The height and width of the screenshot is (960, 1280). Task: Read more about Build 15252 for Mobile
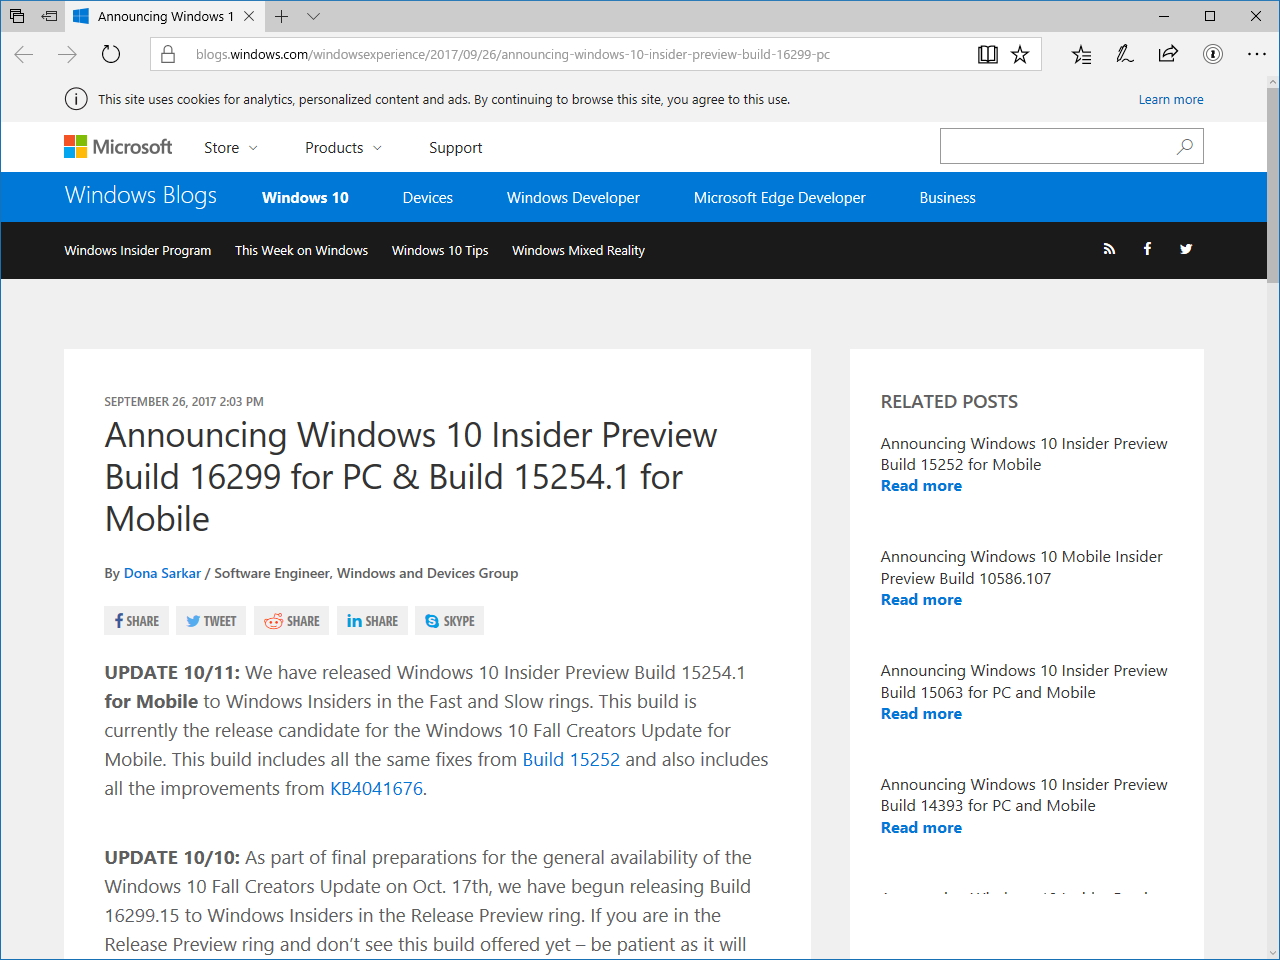click(x=920, y=485)
